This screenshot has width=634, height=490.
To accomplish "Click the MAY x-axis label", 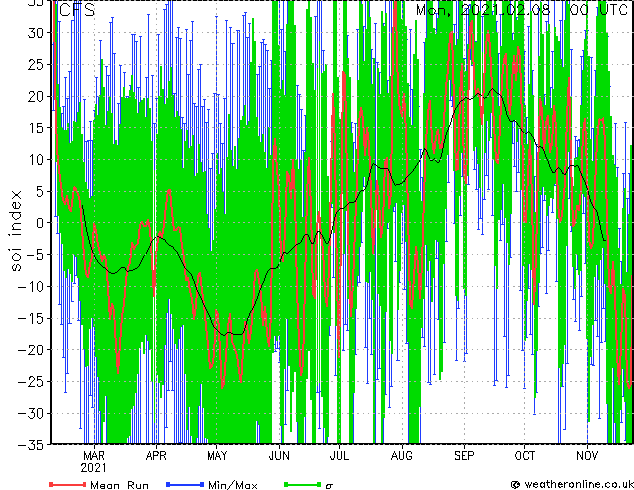I will [217, 456].
